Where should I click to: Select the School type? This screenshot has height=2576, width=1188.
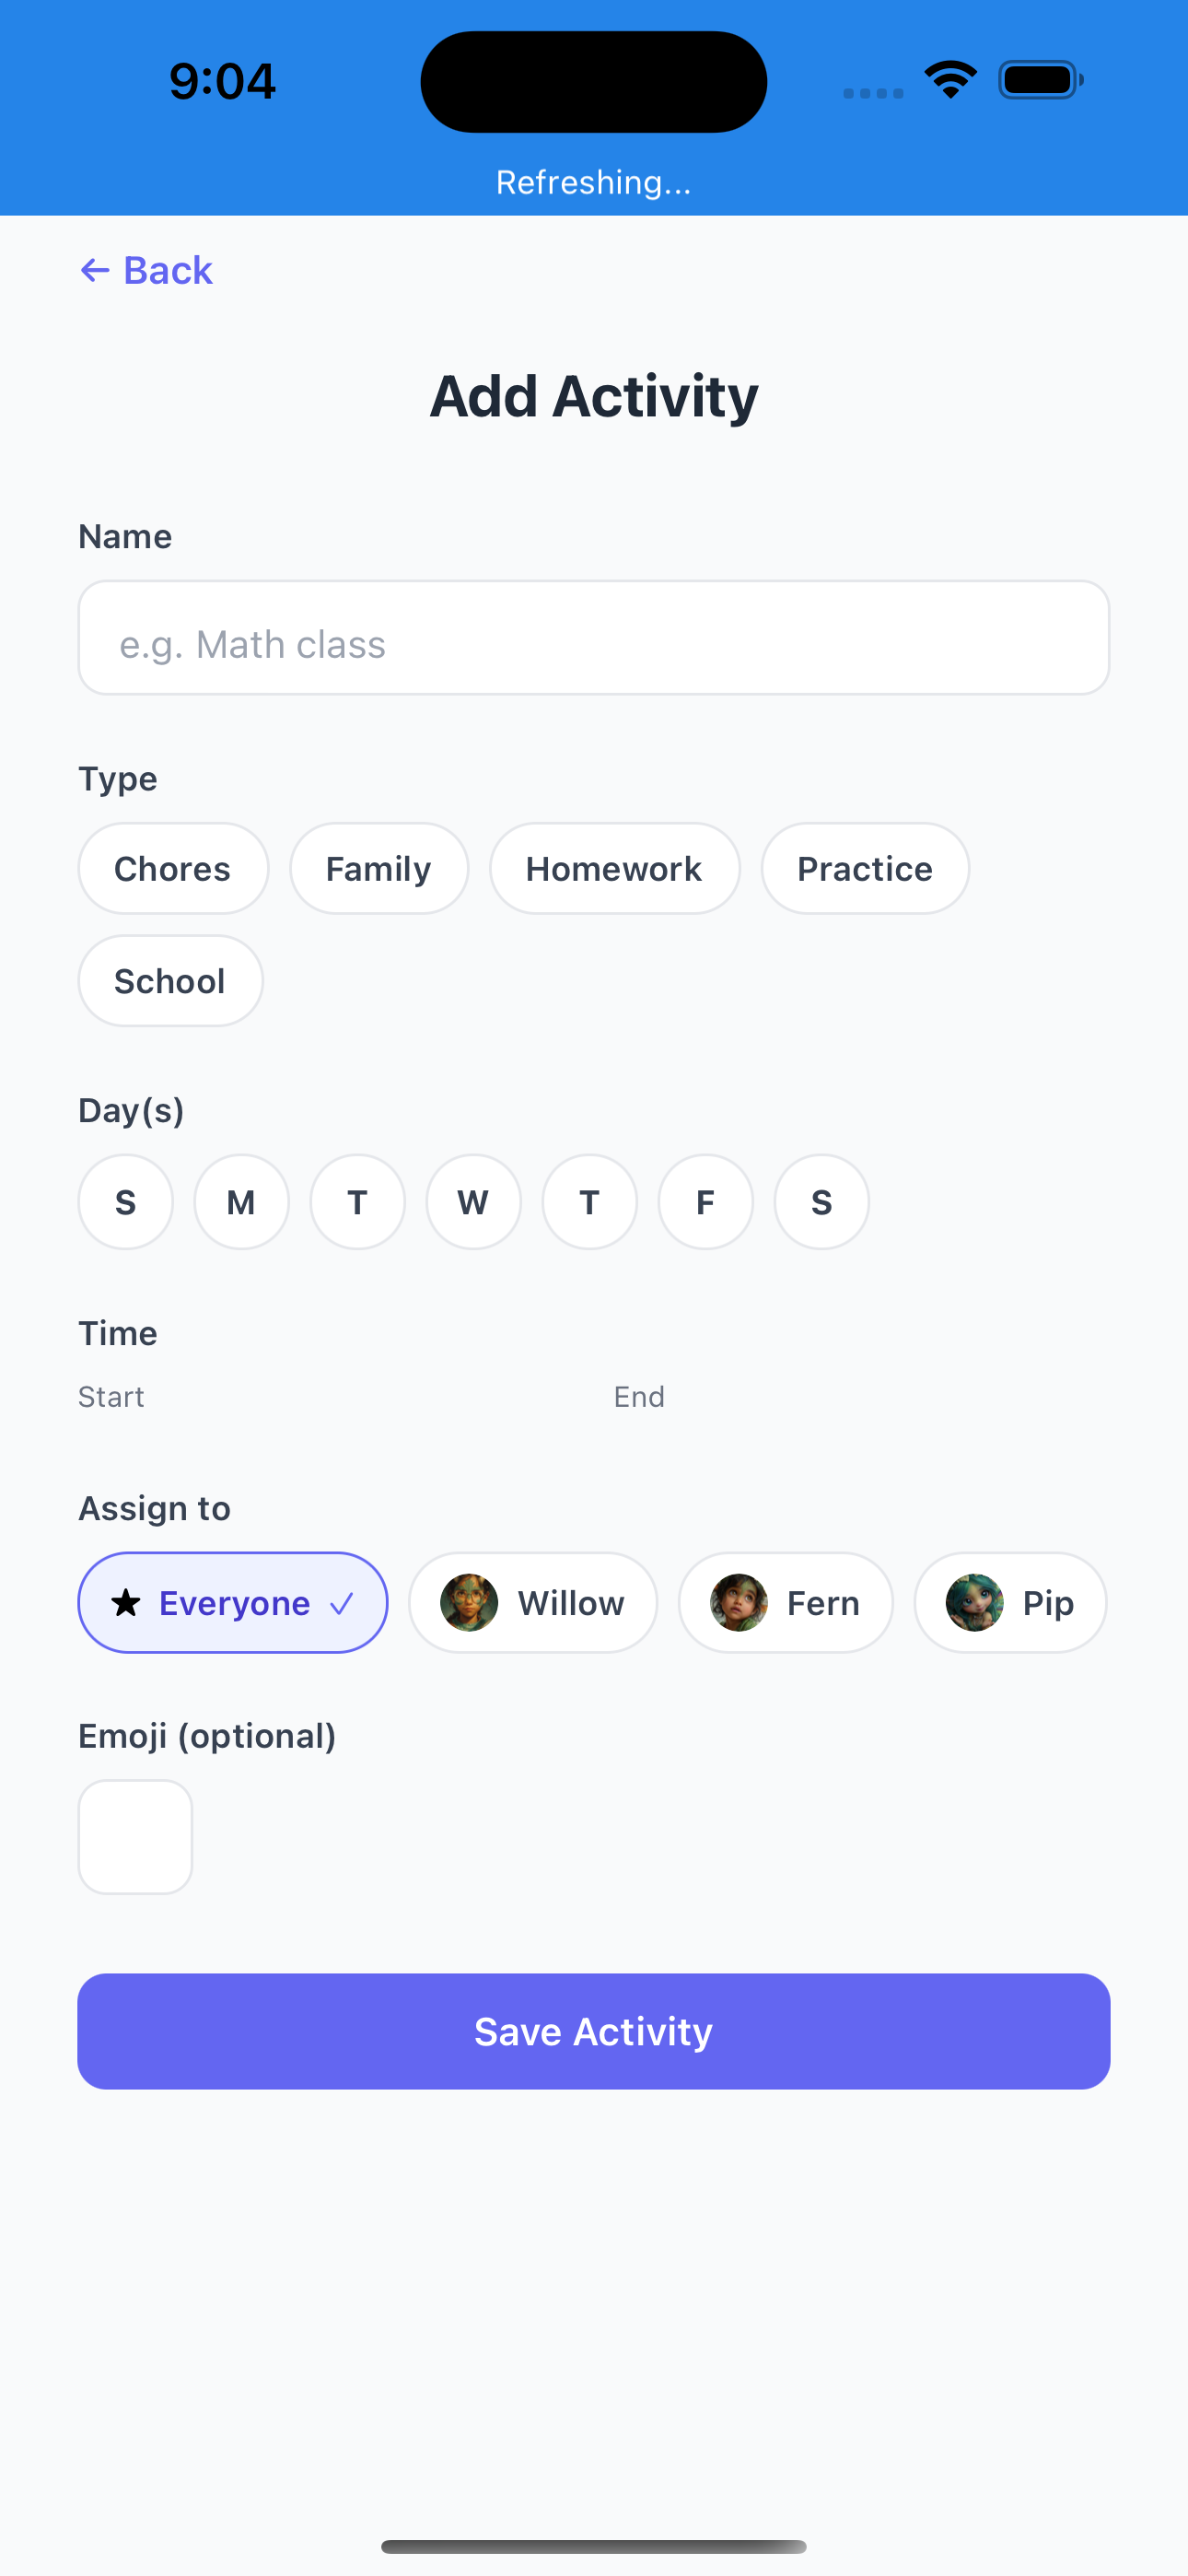(x=170, y=980)
